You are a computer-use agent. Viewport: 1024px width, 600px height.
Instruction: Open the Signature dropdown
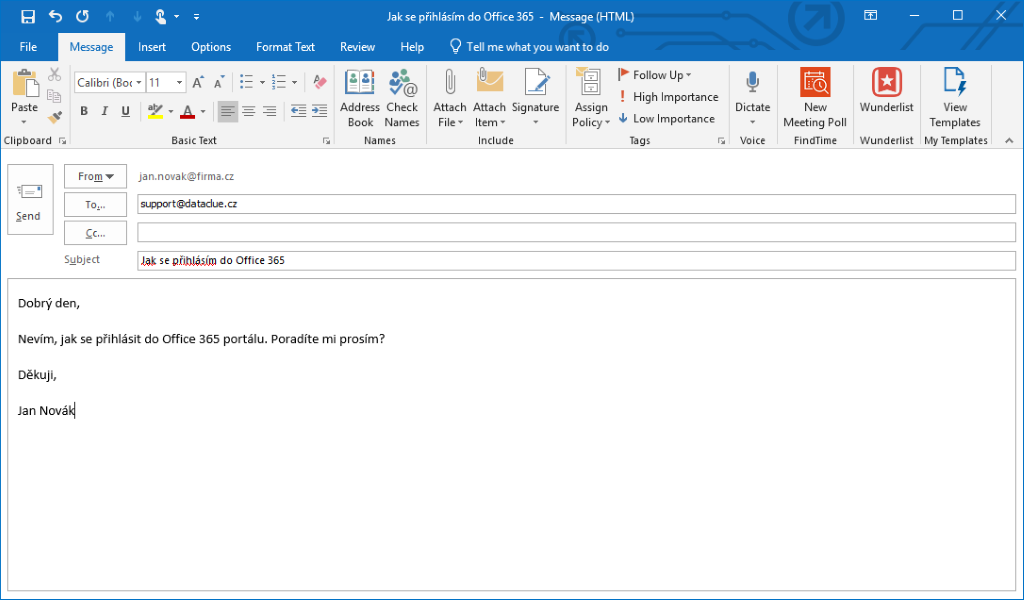536,98
